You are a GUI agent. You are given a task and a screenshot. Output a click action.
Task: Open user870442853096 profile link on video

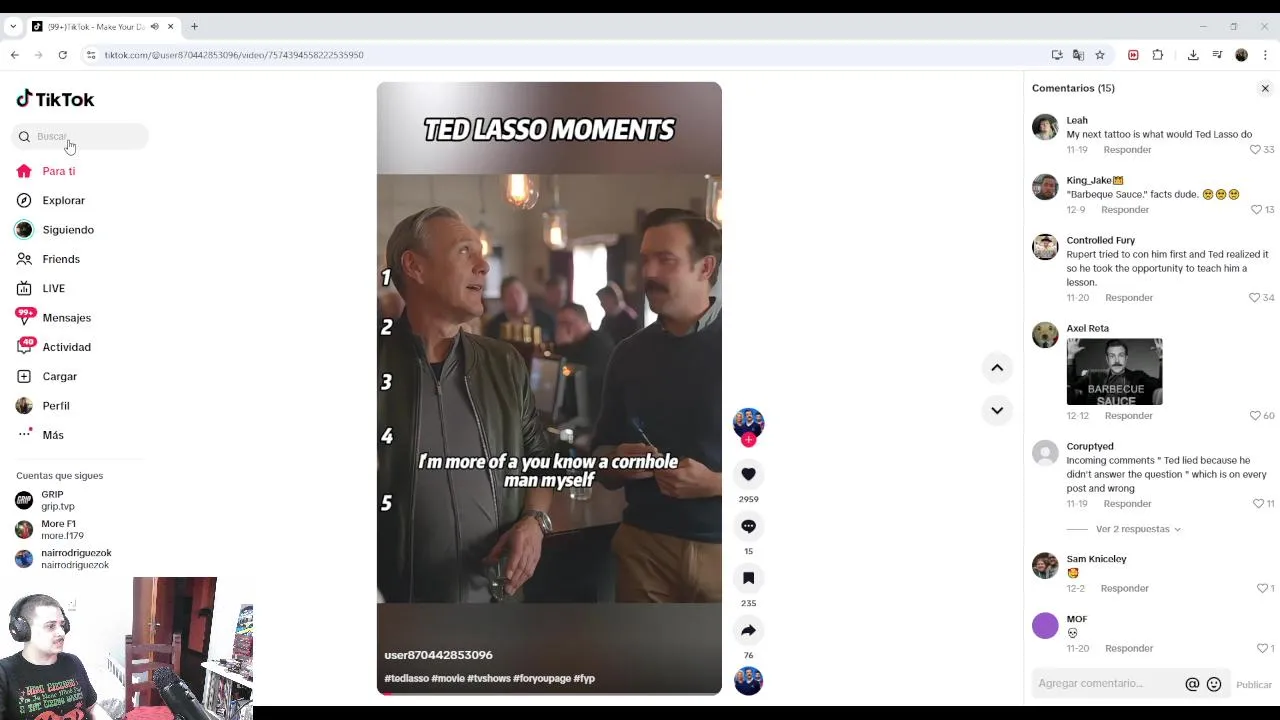coord(438,655)
